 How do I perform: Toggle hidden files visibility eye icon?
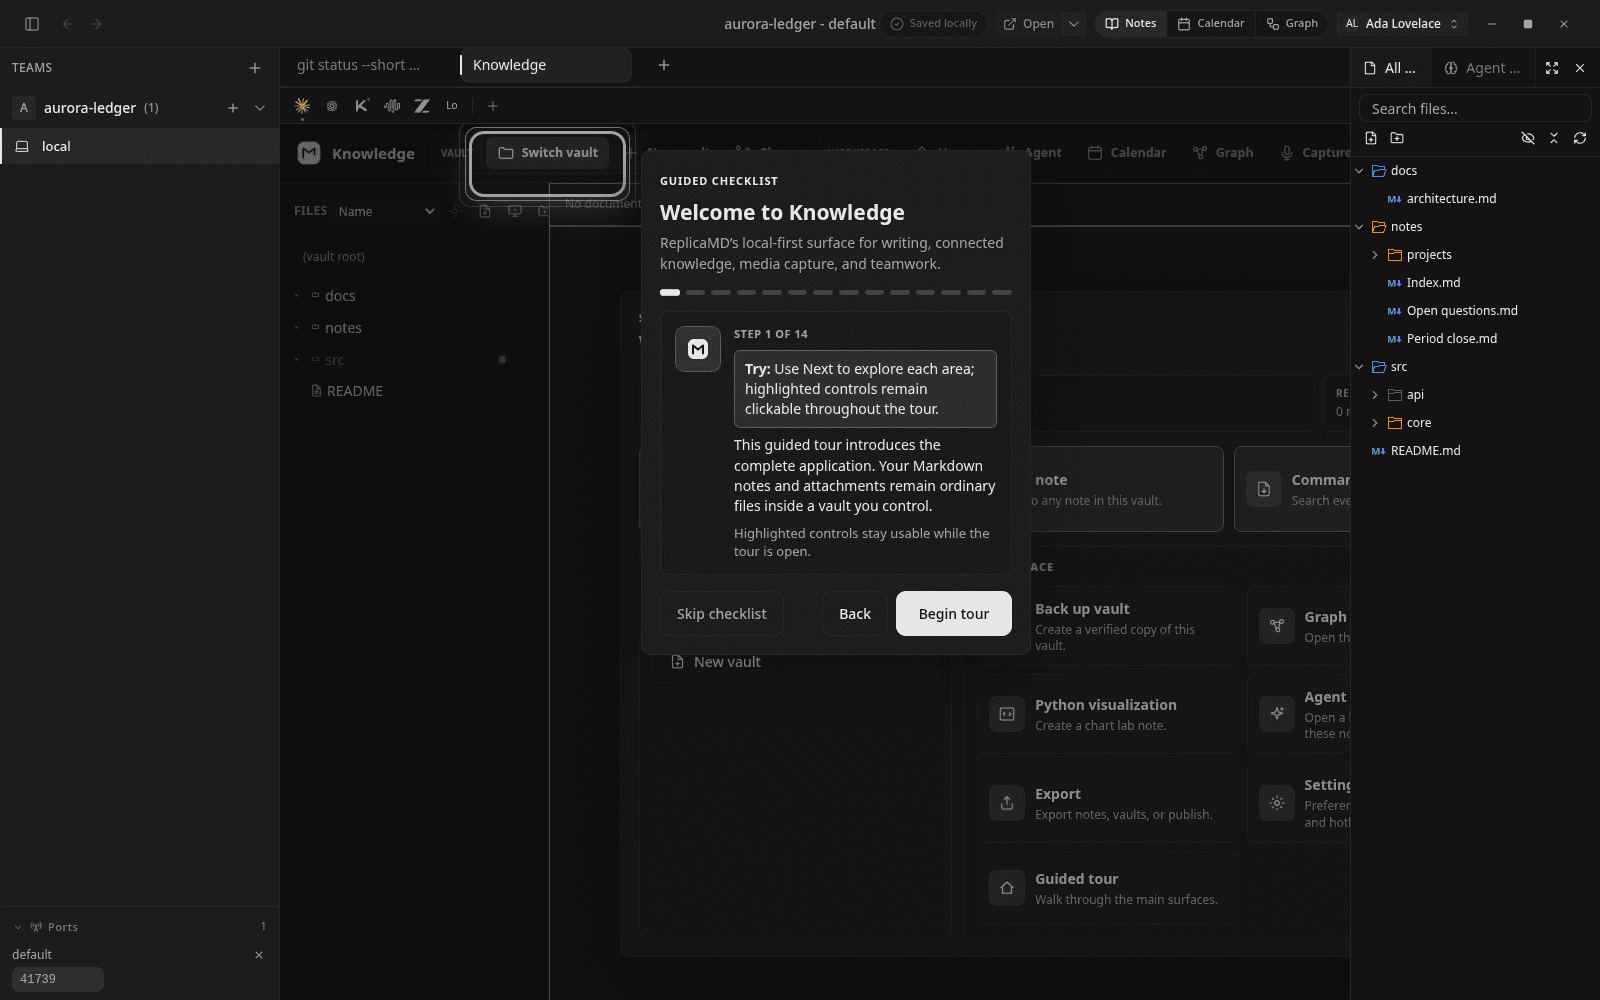pos(1528,138)
